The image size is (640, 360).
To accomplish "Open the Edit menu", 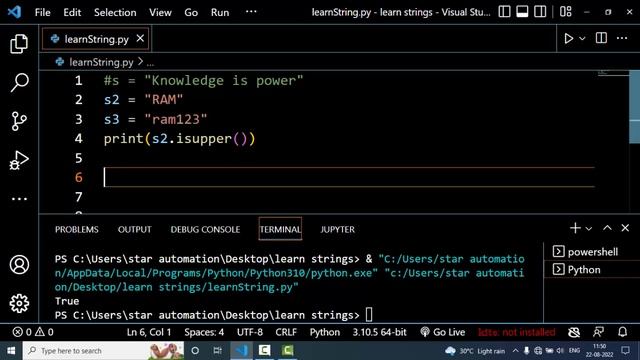I will click(x=72, y=12).
